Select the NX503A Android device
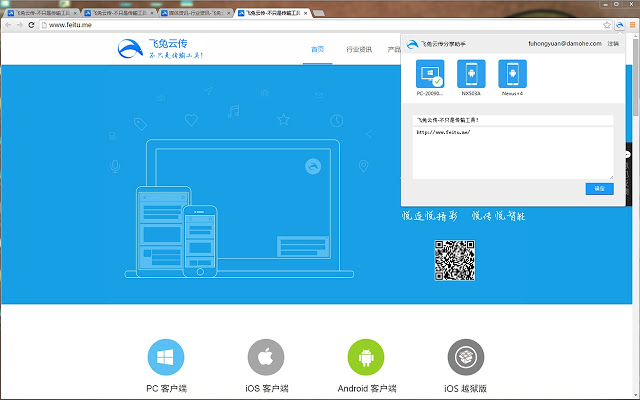The image size is (640, 400). tap(471, 74)
